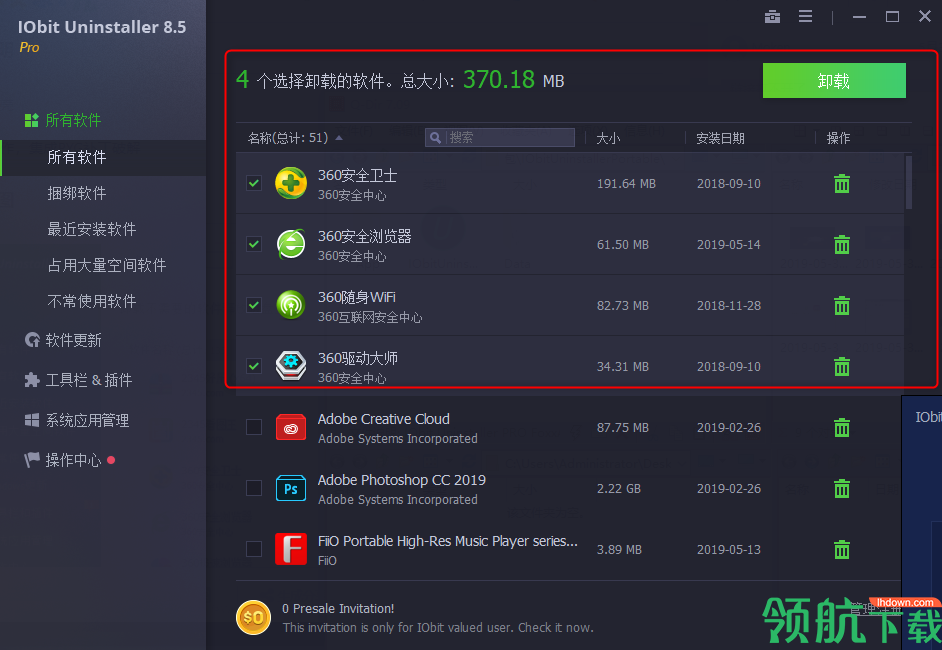The image size is (942, 650).
Task: Open the hamburger menu icon
Action: point(805,17)
